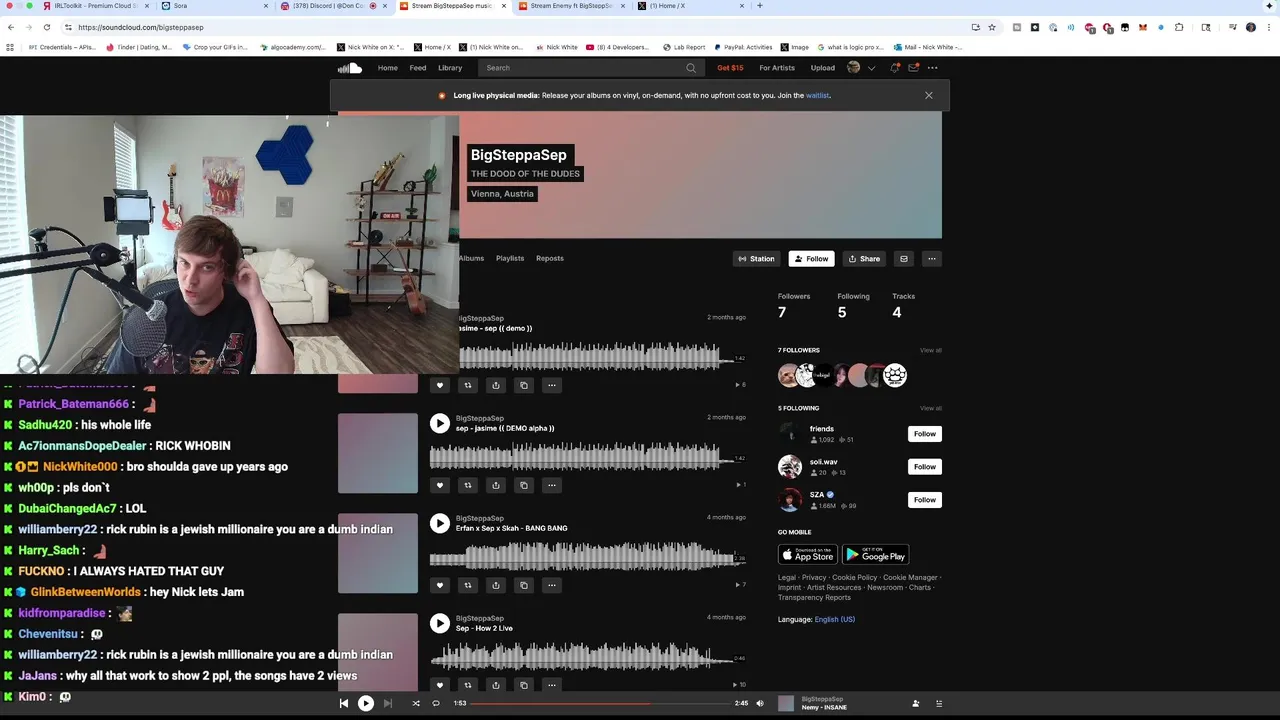Open the Get it on Google Play badge

(875, 555)
